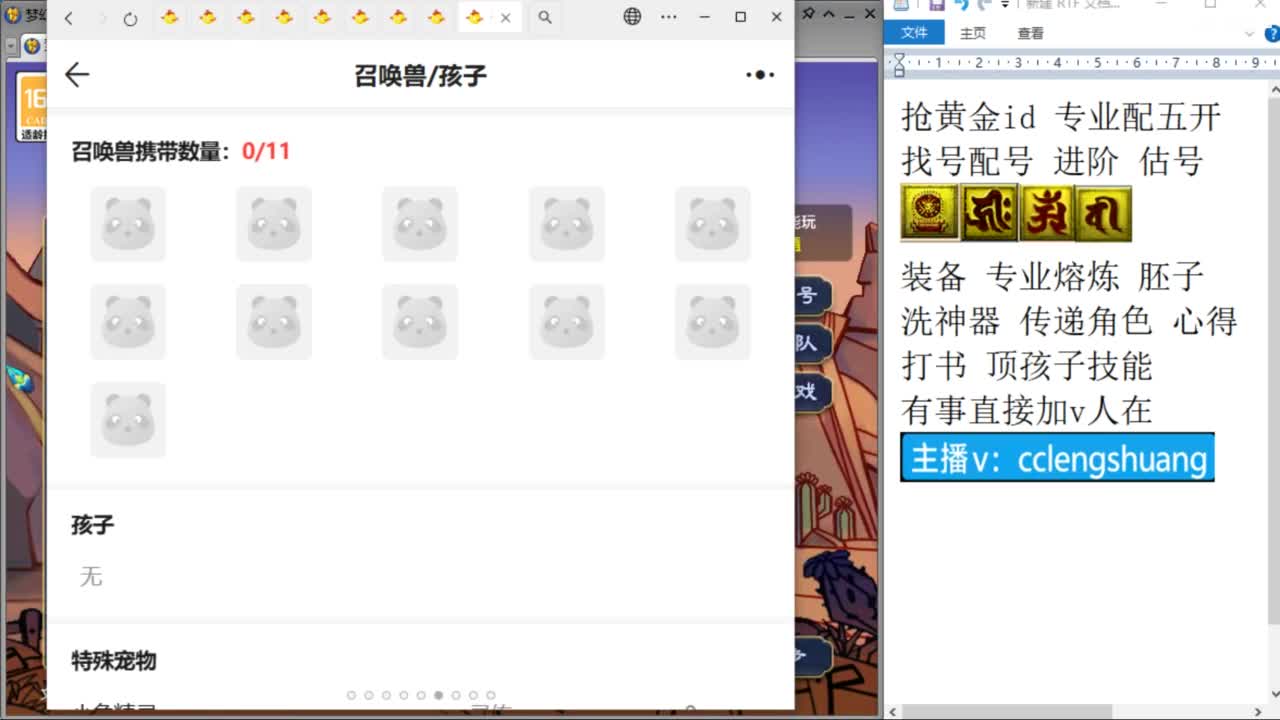Click the browser back chevron button
Viewport: 1280px width, 720px height.
[x=68, y=18]
